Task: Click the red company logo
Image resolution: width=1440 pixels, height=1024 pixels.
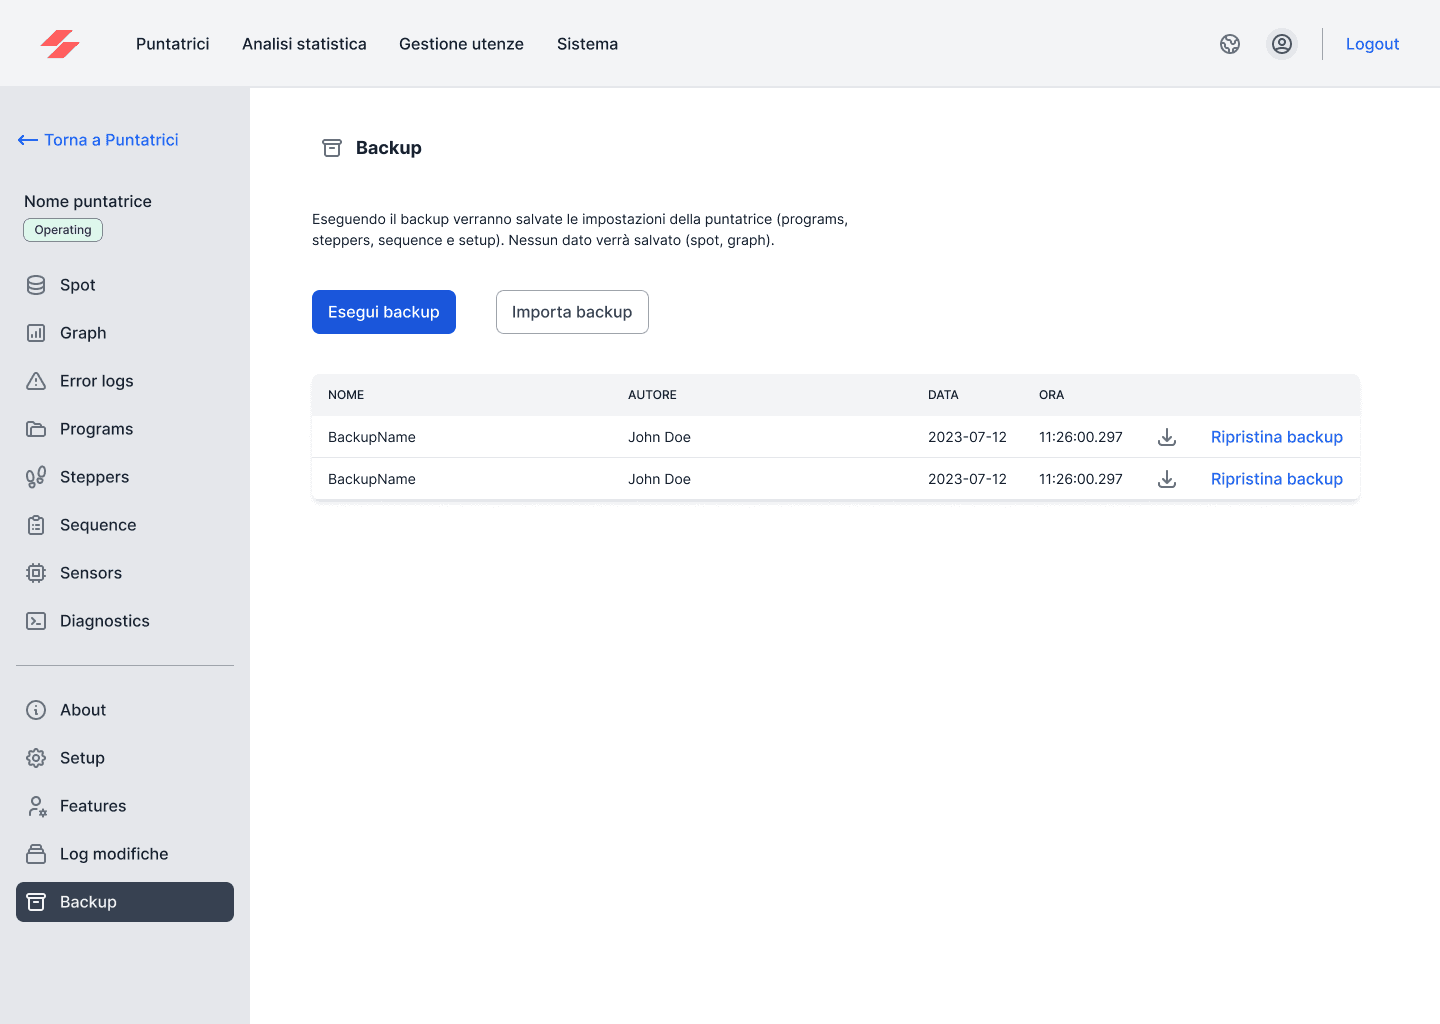Action: pos(60,44)
